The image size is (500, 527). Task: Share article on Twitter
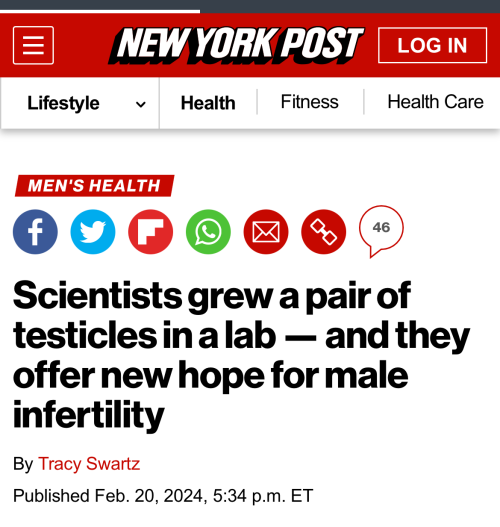(x=93, y=232)
